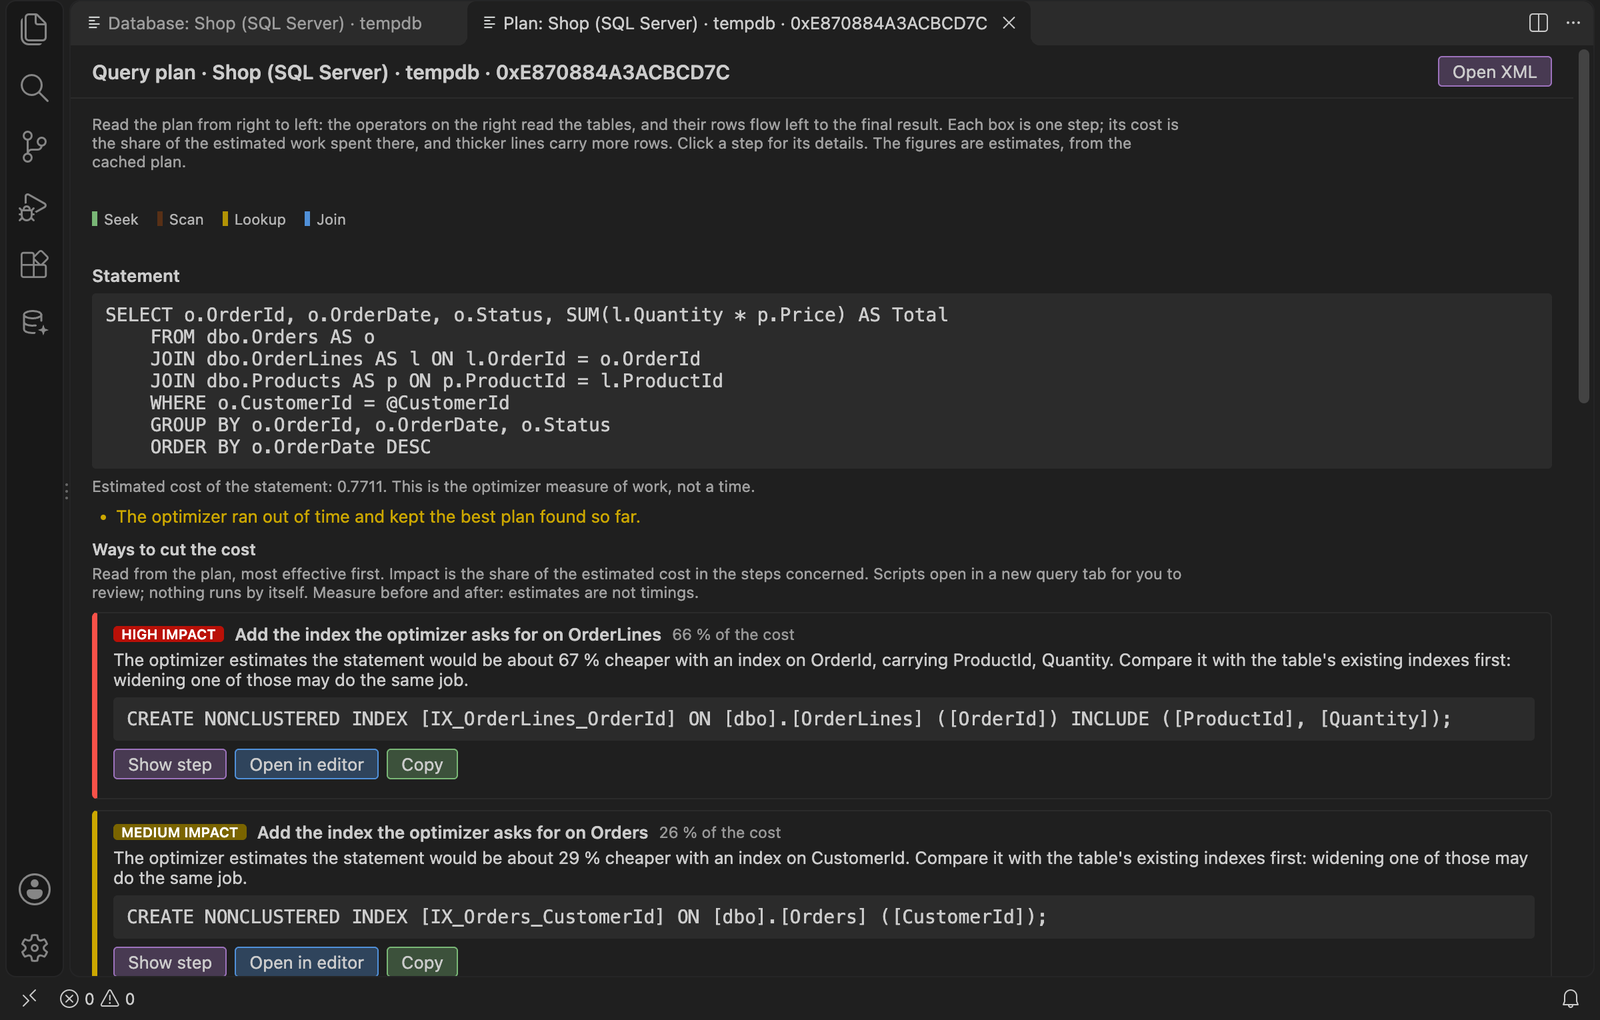
Task: Click the '26 % of the cost' text
Action: click(720, 833)
